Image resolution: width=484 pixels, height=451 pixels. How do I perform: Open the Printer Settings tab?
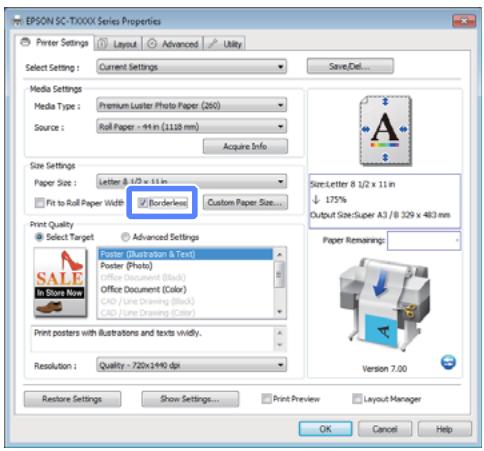pyautogui.click(x=55, y=43)
